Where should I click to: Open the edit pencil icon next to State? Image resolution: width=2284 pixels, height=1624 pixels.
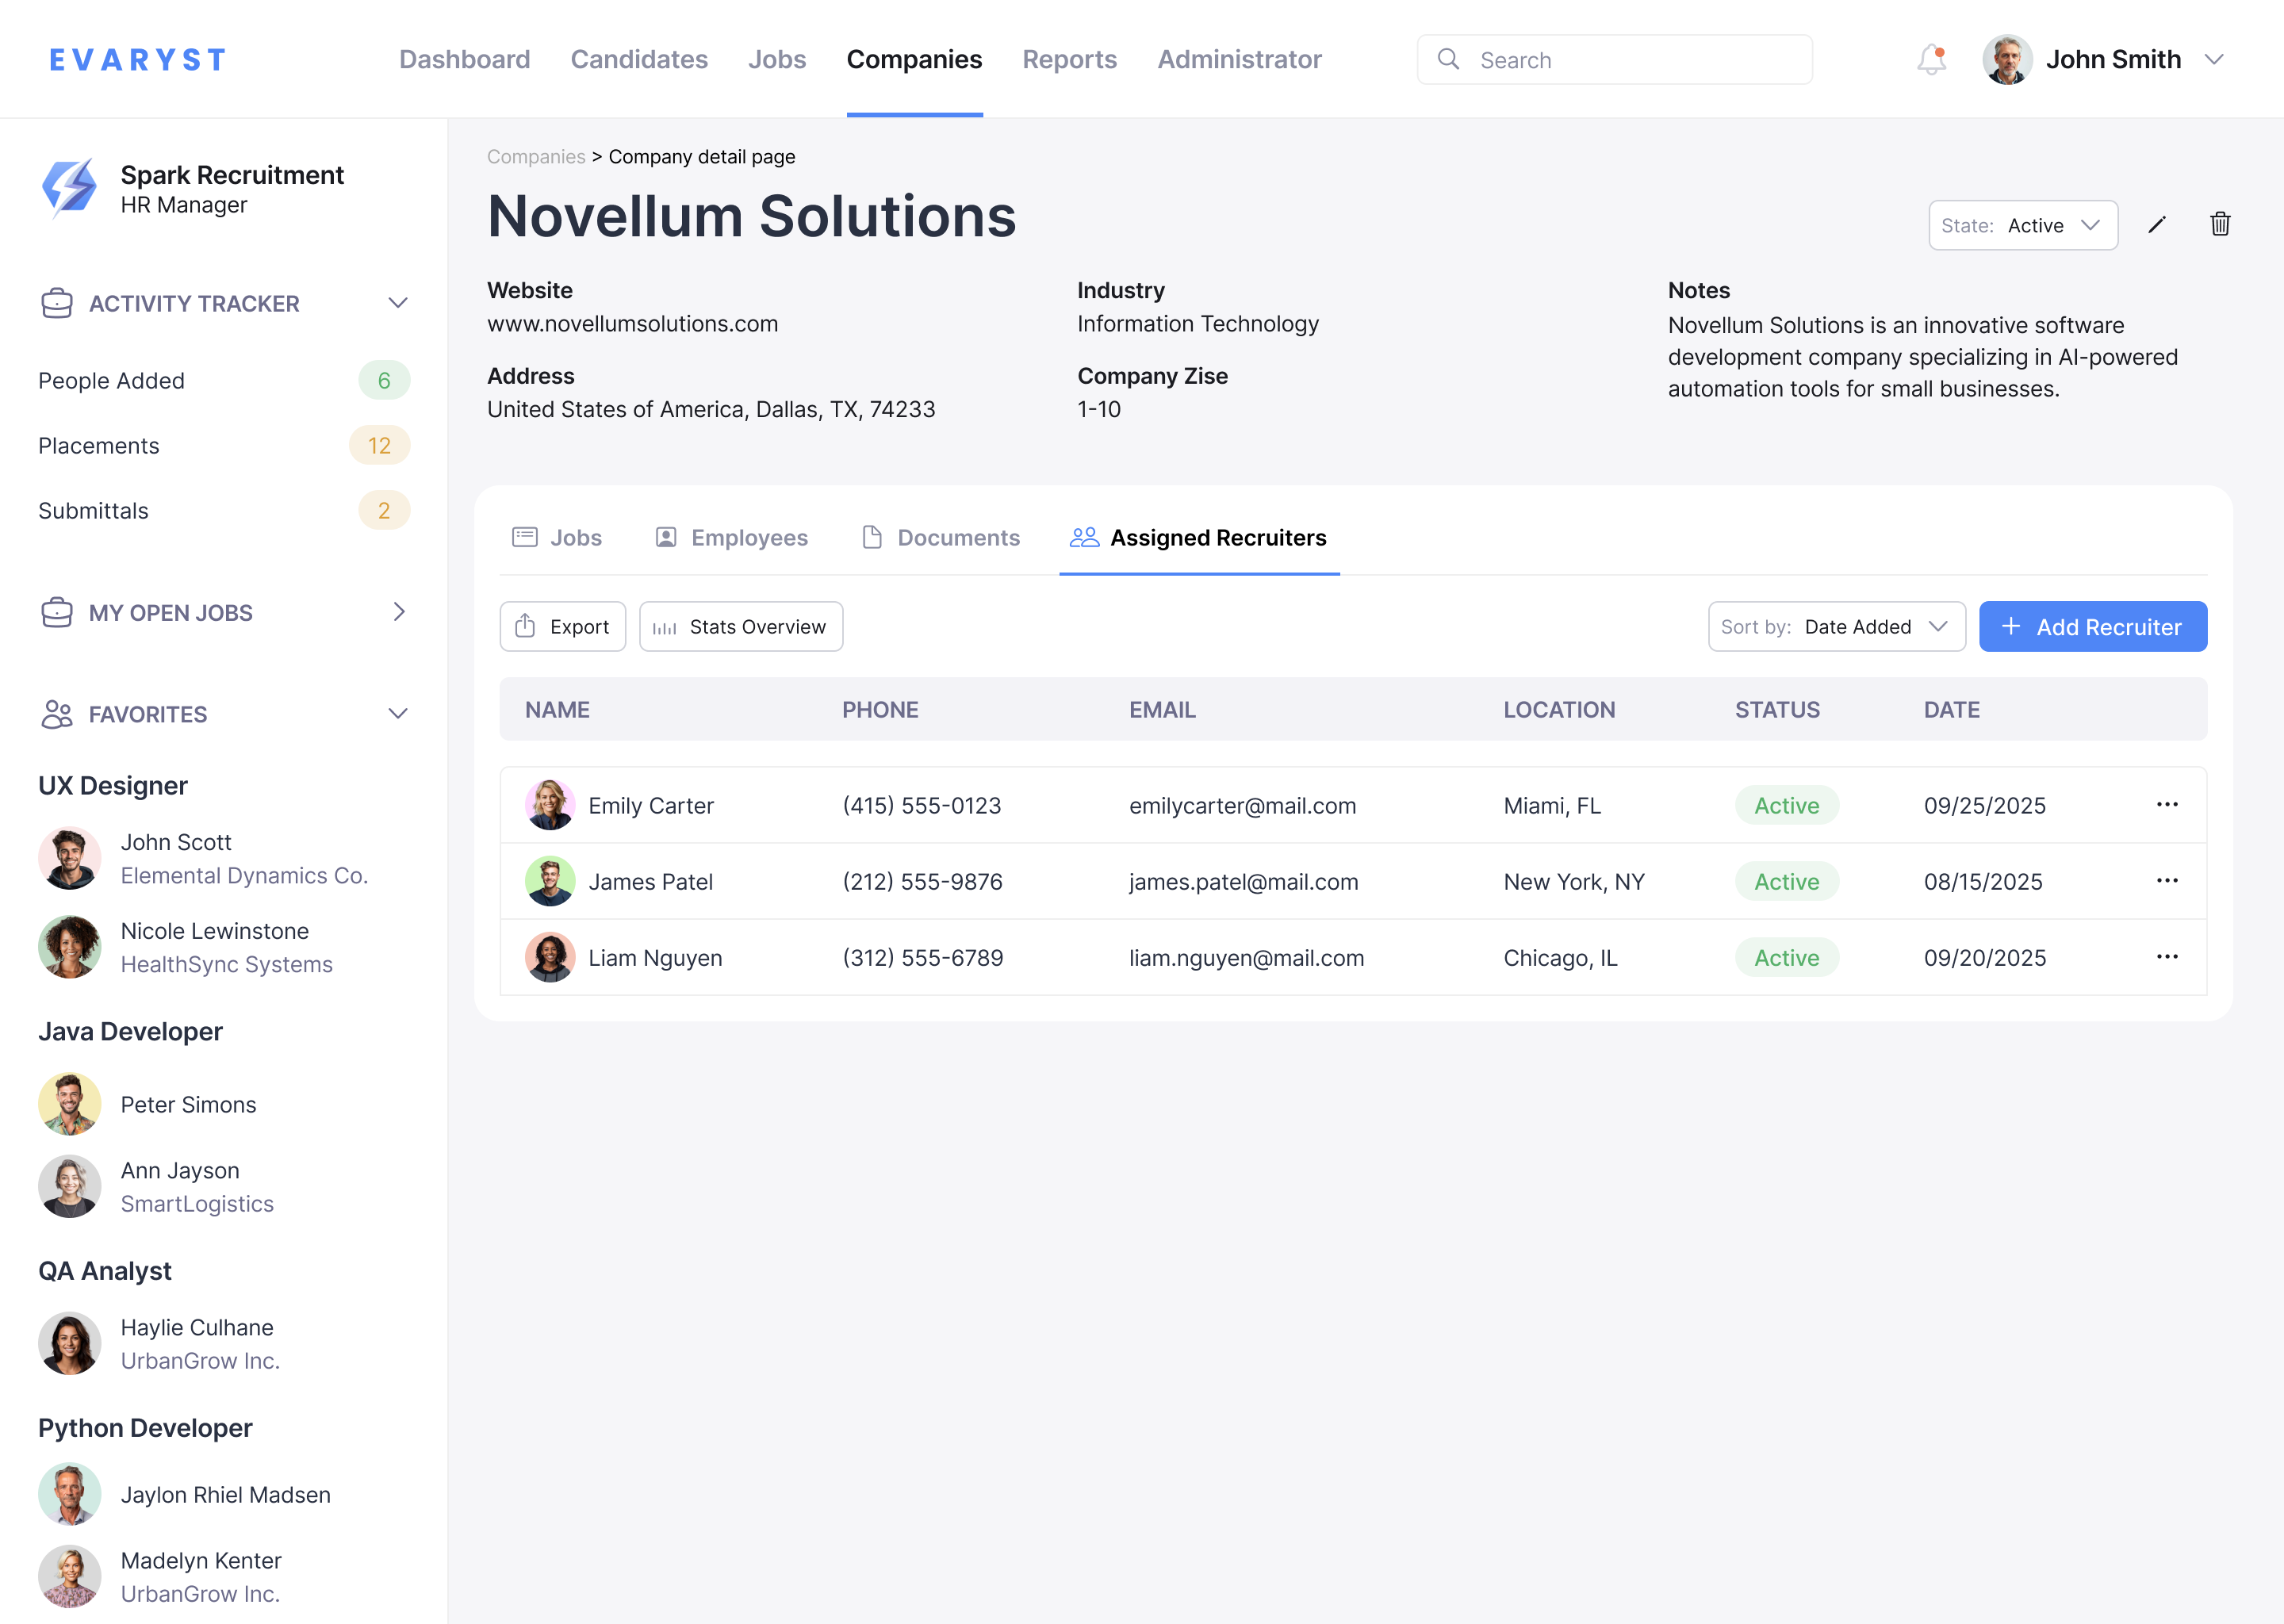[2157, 225]
